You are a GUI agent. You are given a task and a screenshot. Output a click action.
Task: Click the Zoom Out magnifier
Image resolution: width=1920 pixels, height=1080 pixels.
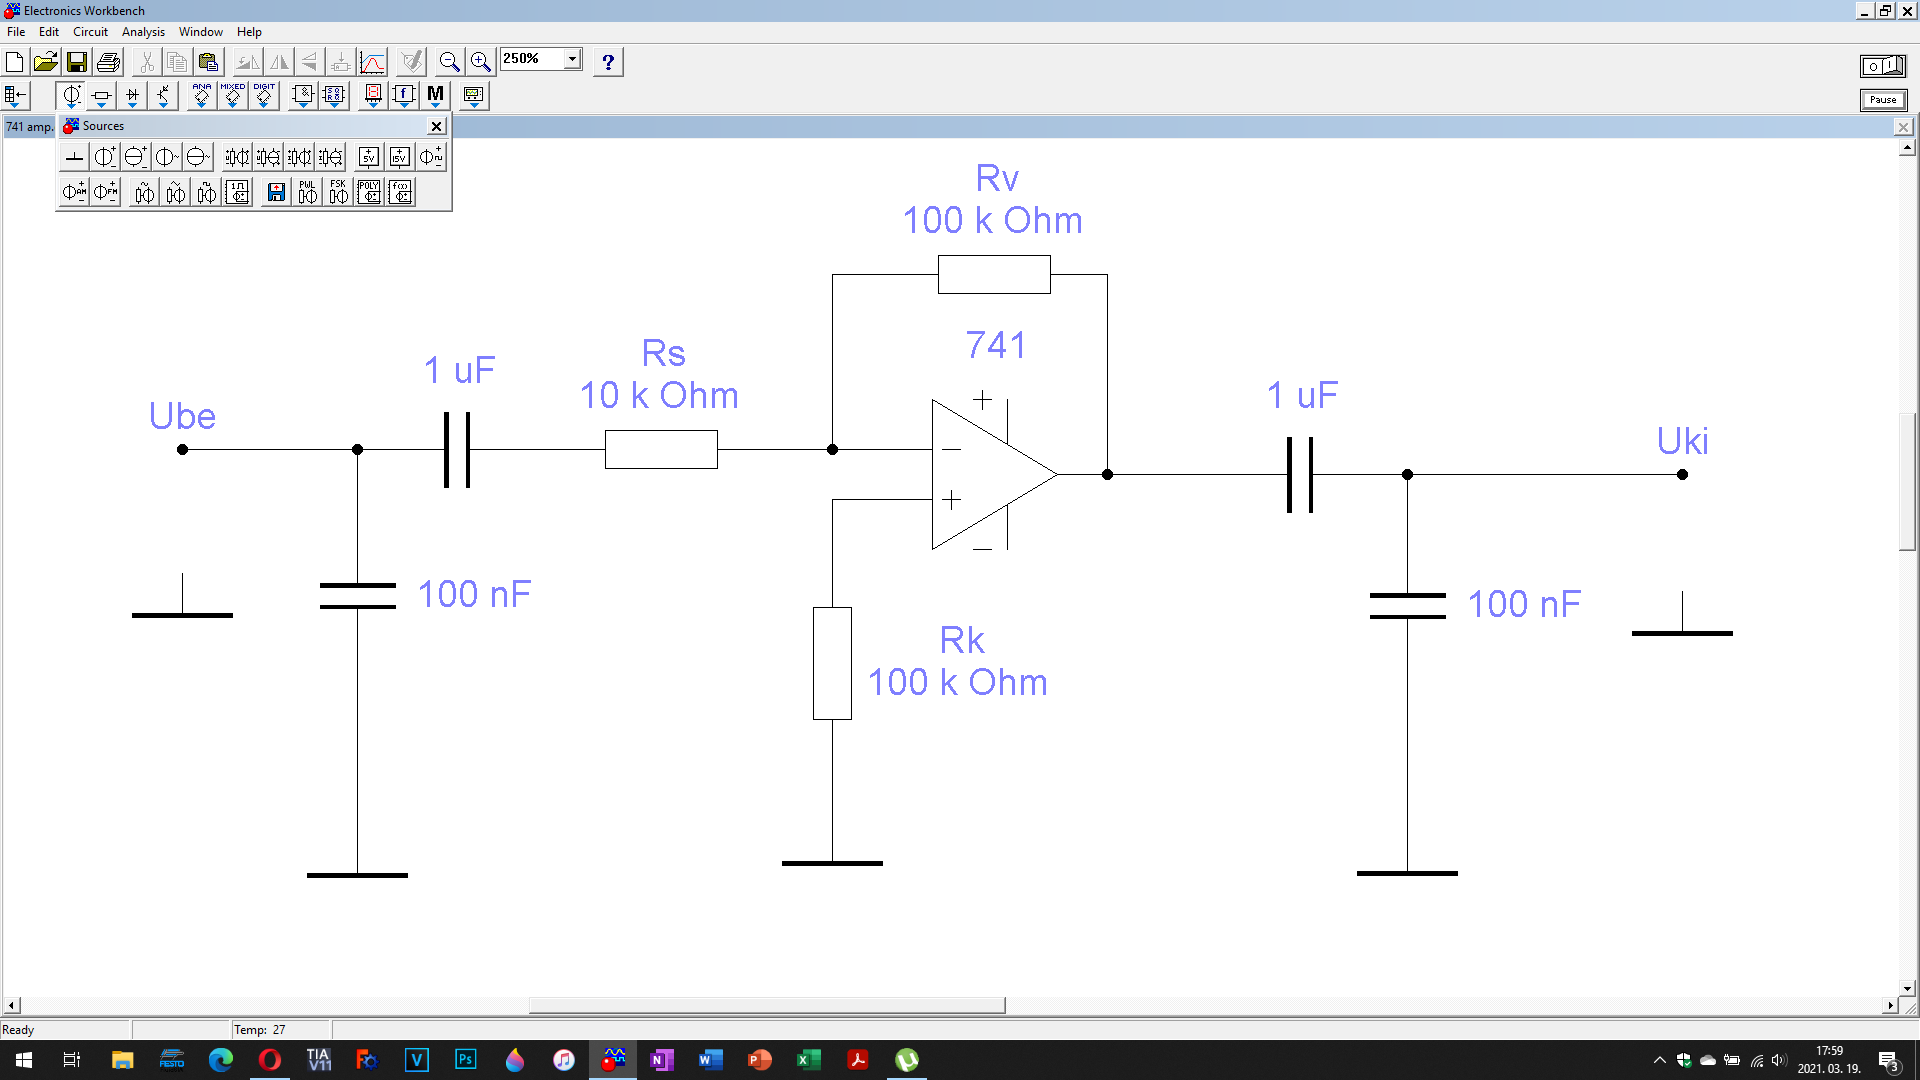click(449, 62)
